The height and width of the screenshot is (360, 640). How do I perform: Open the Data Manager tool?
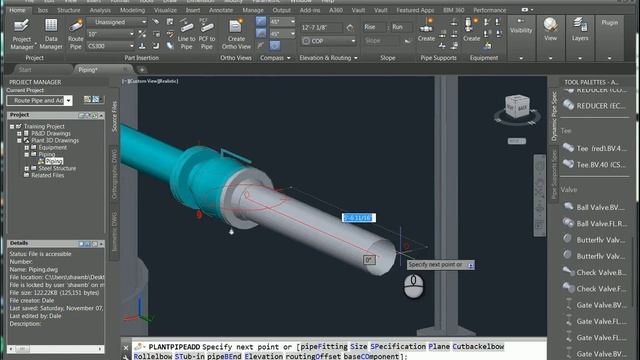(51, 34)
